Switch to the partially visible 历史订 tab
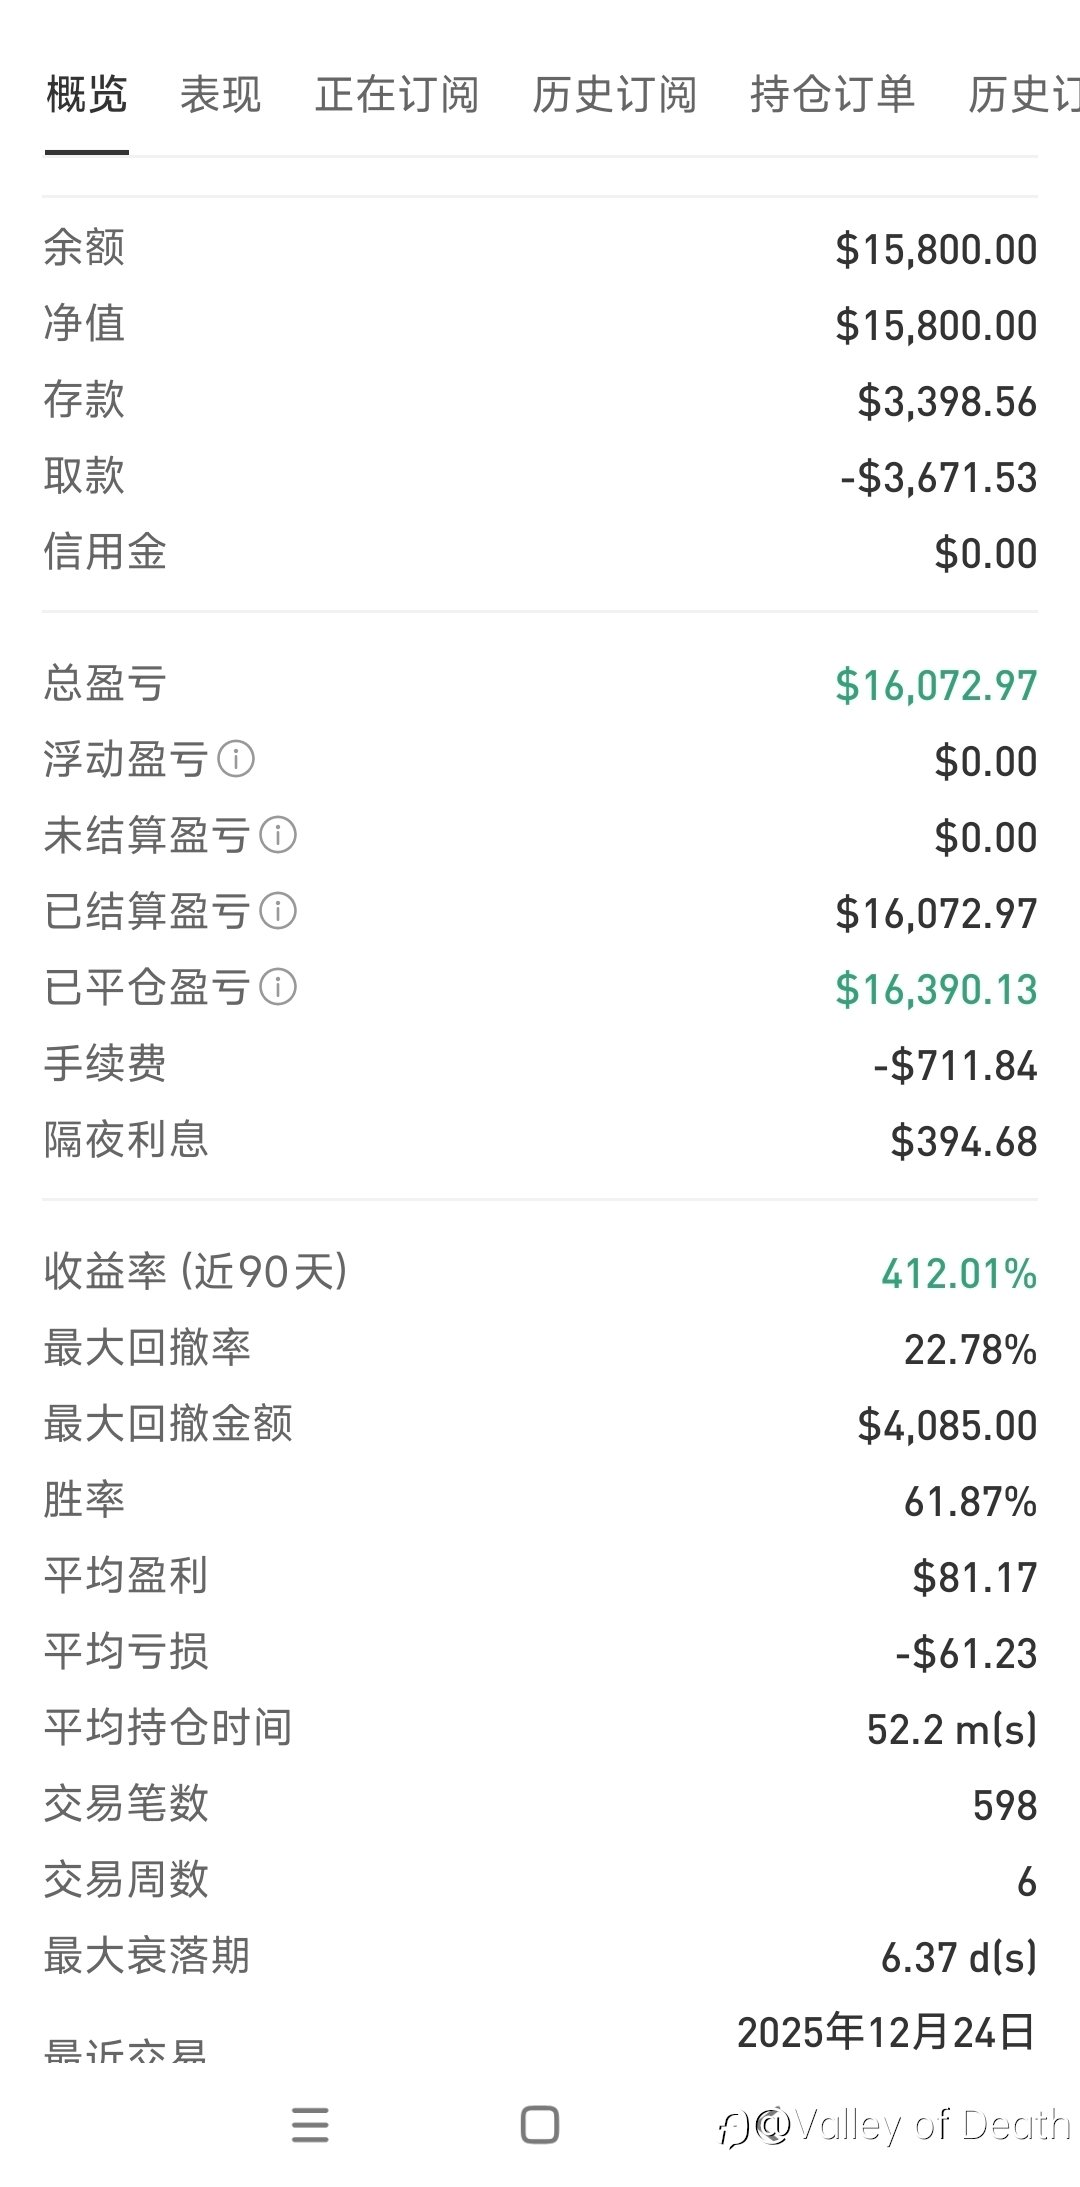Image resolution: width=1080 pixels, height=2187 pixels. point(1022,95)
